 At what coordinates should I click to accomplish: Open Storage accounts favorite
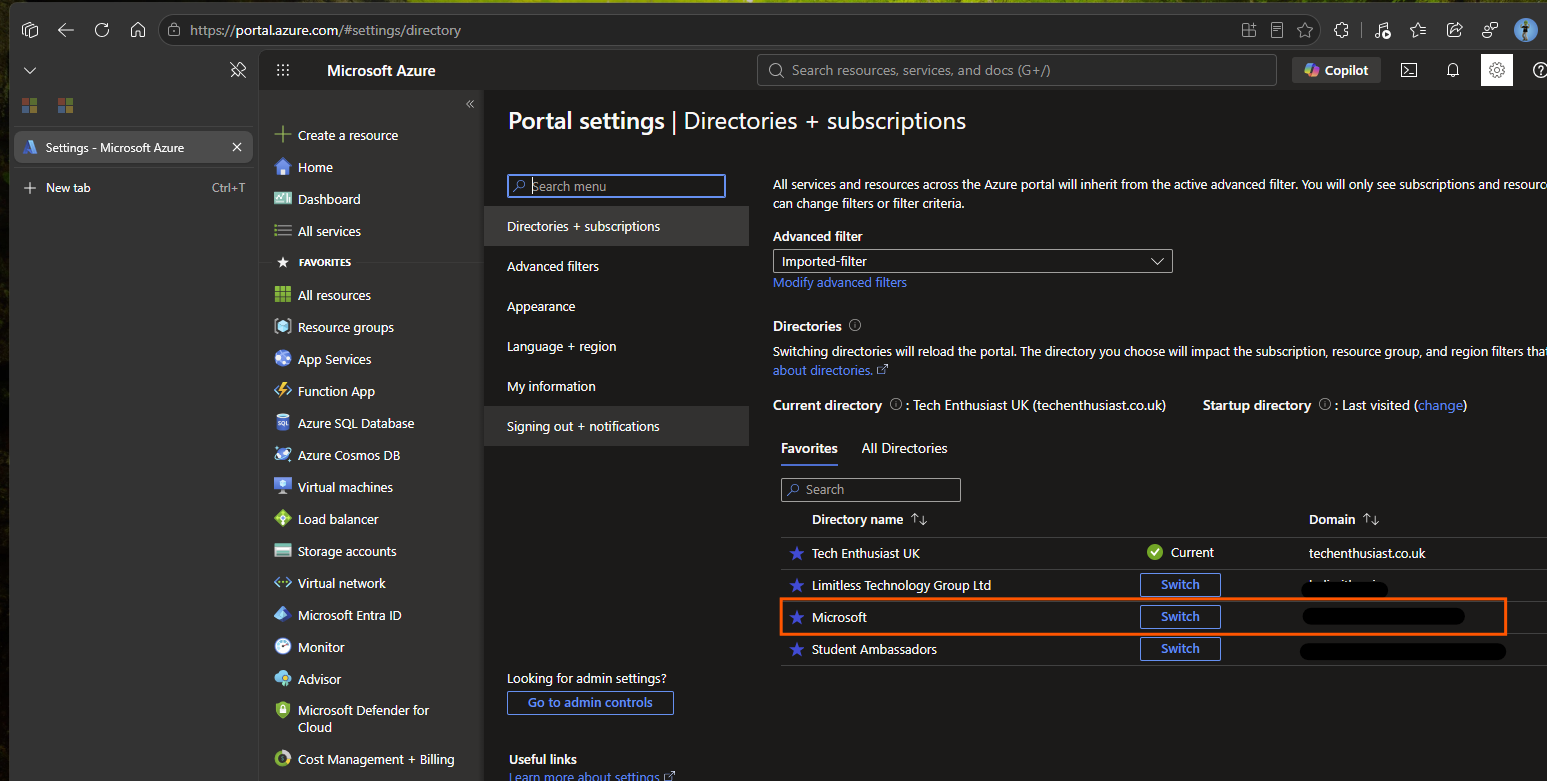(x=335, y=551)
